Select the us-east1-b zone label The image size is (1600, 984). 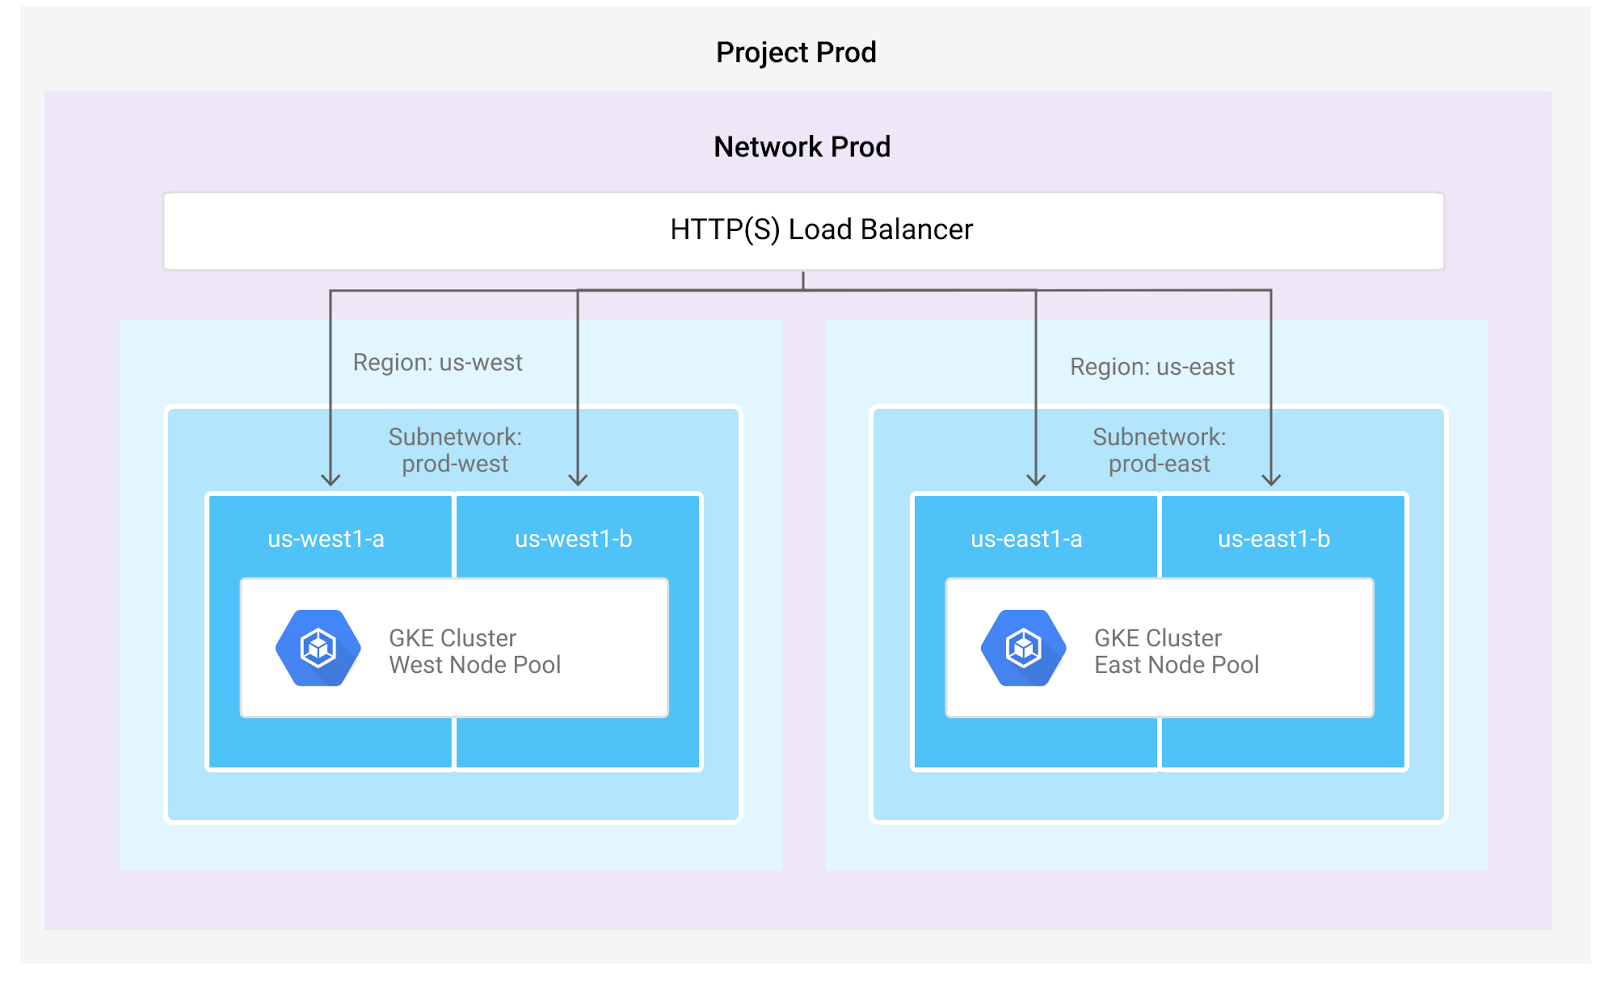click(1274, 539)
